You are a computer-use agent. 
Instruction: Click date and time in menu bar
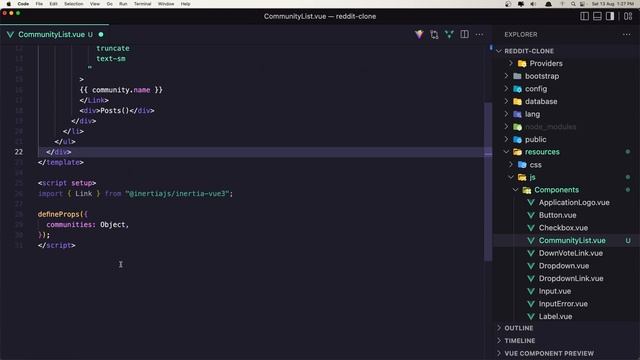(x=612, y=4)
